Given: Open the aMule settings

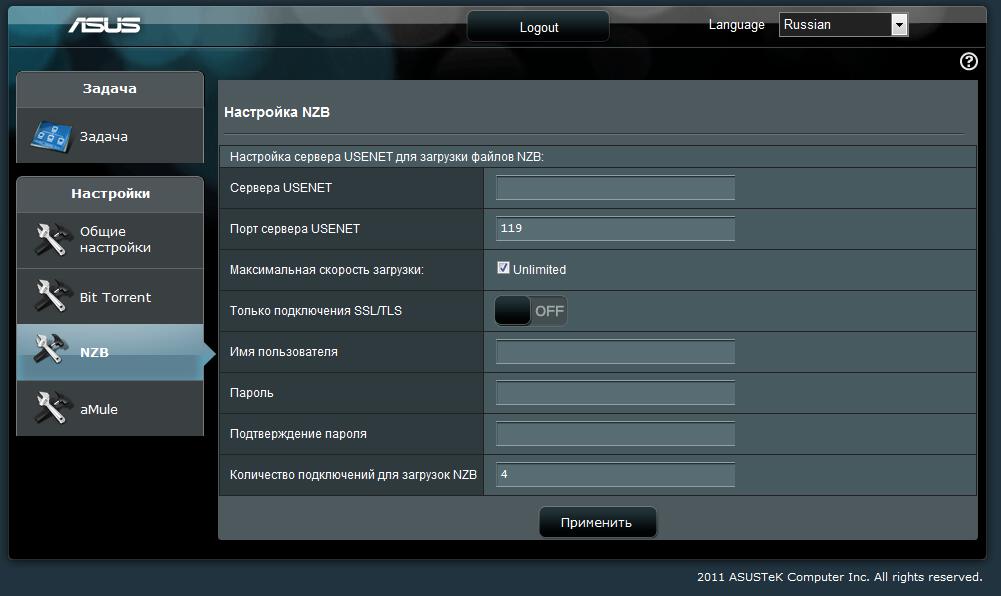Looking at the screenshot, I should tap(110, 408).
